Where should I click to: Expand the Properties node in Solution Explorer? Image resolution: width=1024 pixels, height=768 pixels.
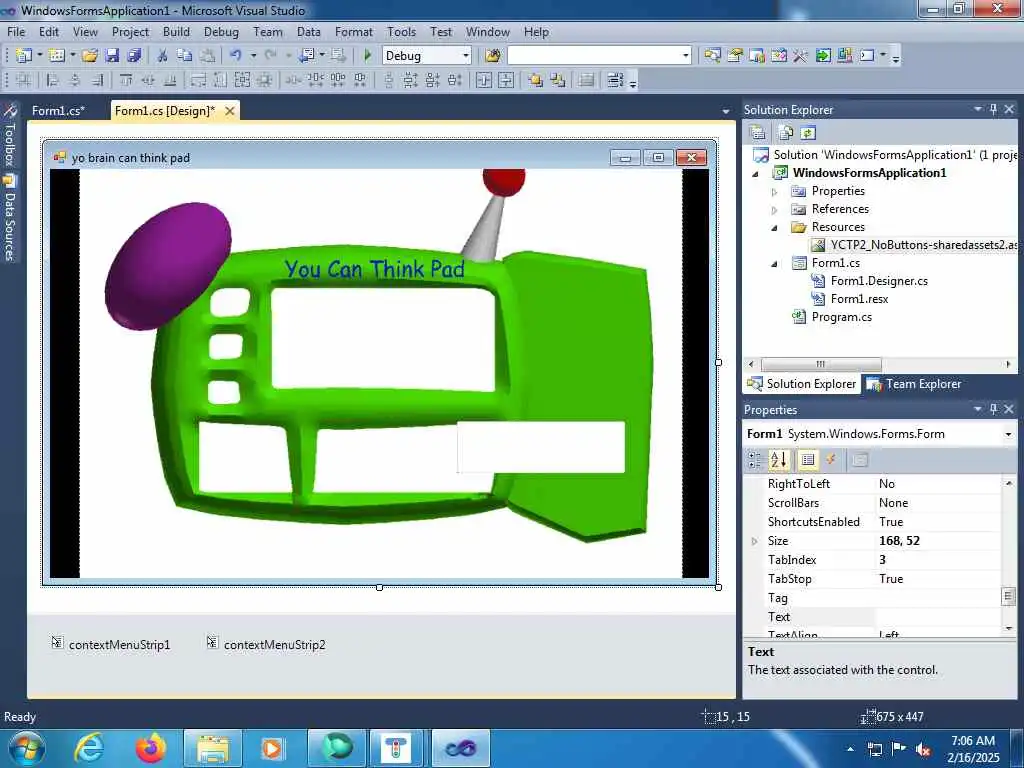775,192
